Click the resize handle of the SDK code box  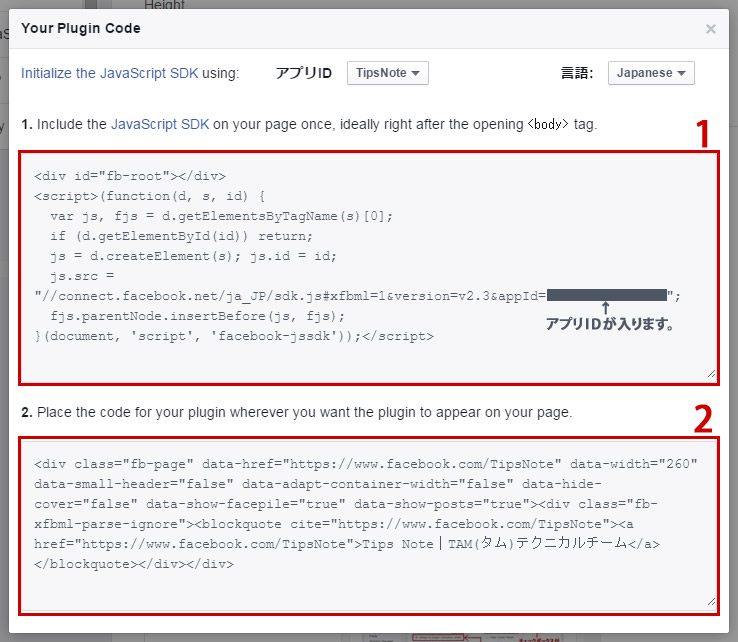pos(711,374)
